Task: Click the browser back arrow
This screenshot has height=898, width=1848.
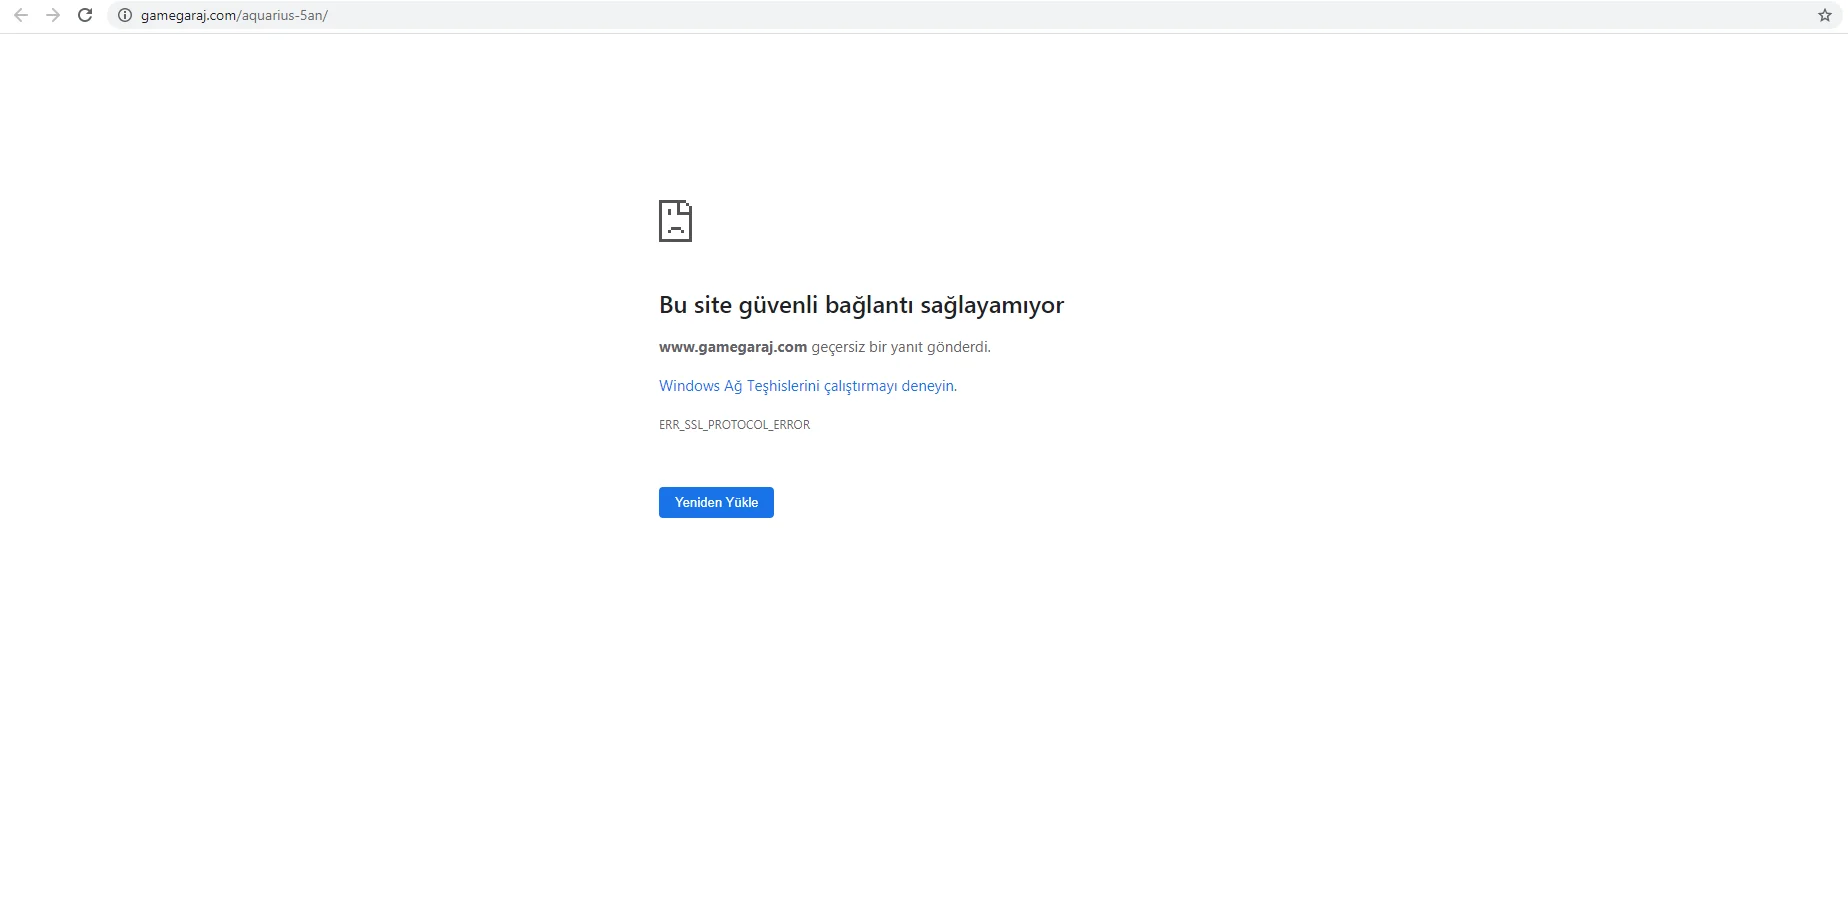Action: [21, 15]
